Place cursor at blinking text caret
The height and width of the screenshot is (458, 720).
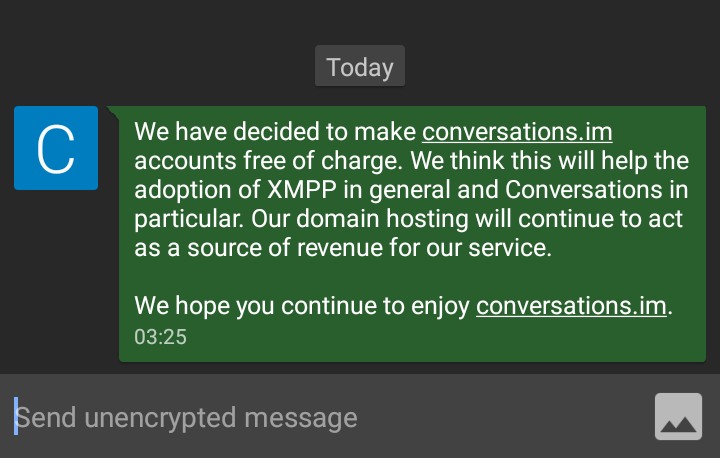click(x=16, y=417)
